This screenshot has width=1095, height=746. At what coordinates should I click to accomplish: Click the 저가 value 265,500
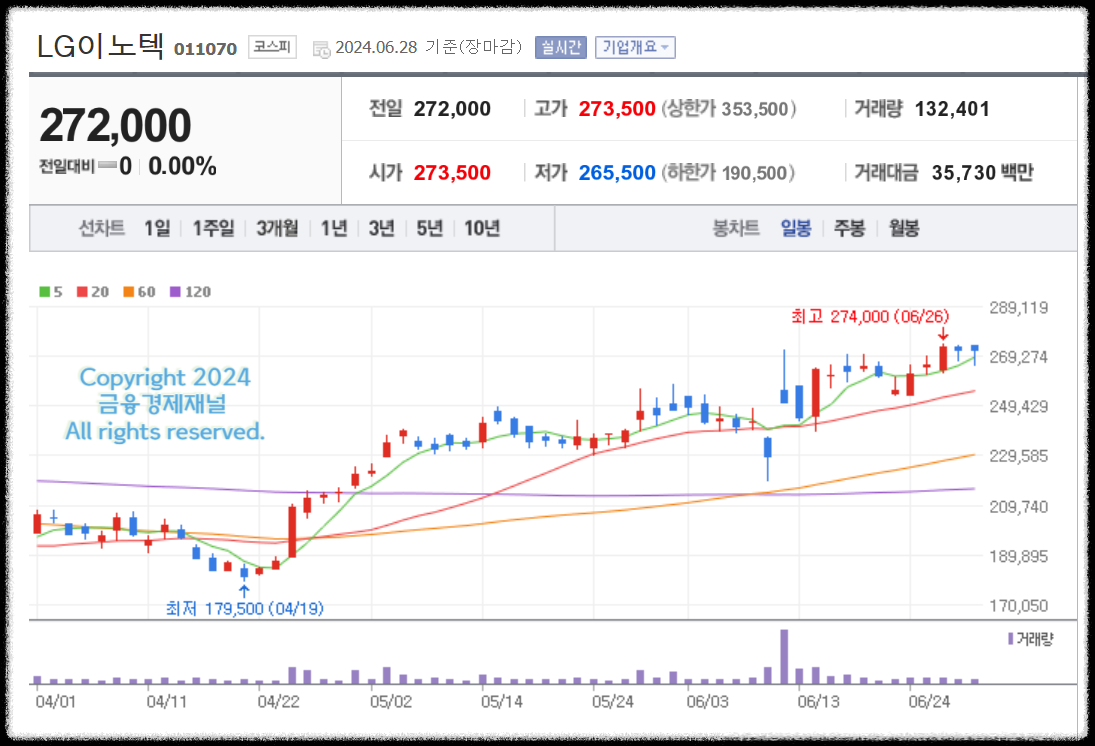click(x=617, y=173)
